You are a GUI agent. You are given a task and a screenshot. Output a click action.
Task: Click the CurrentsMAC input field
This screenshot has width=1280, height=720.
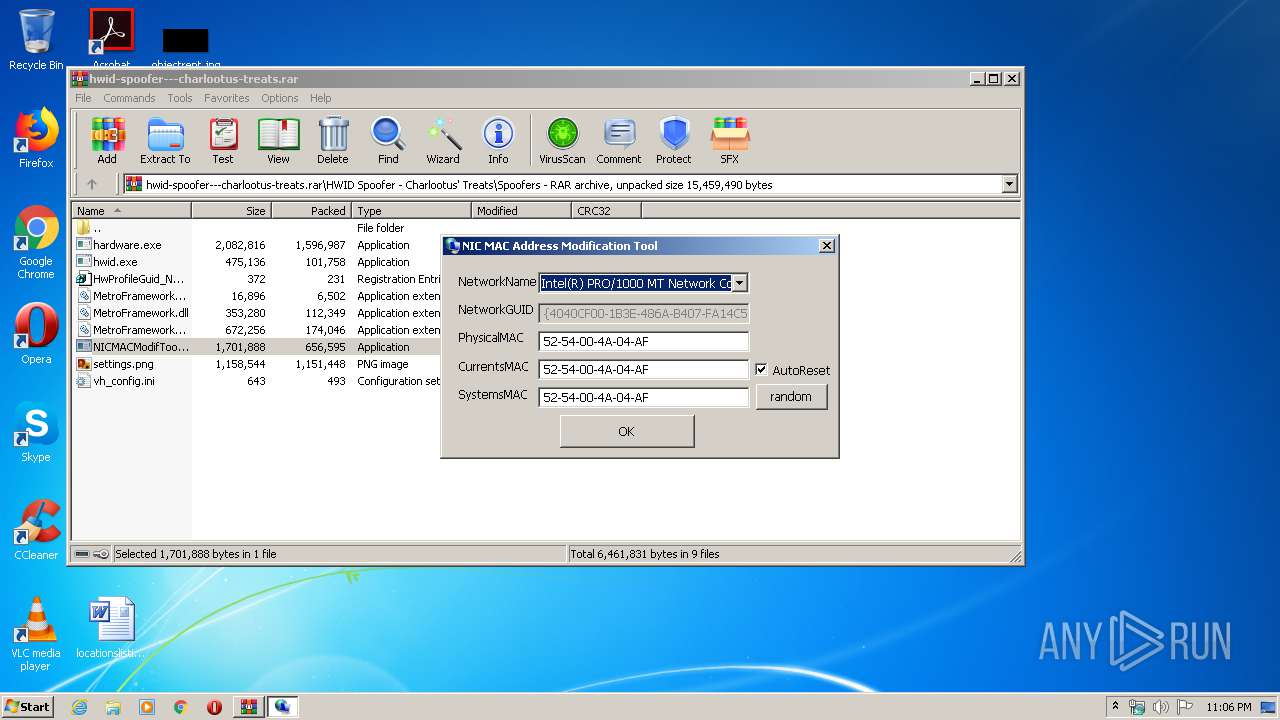[x=643, y=369]
